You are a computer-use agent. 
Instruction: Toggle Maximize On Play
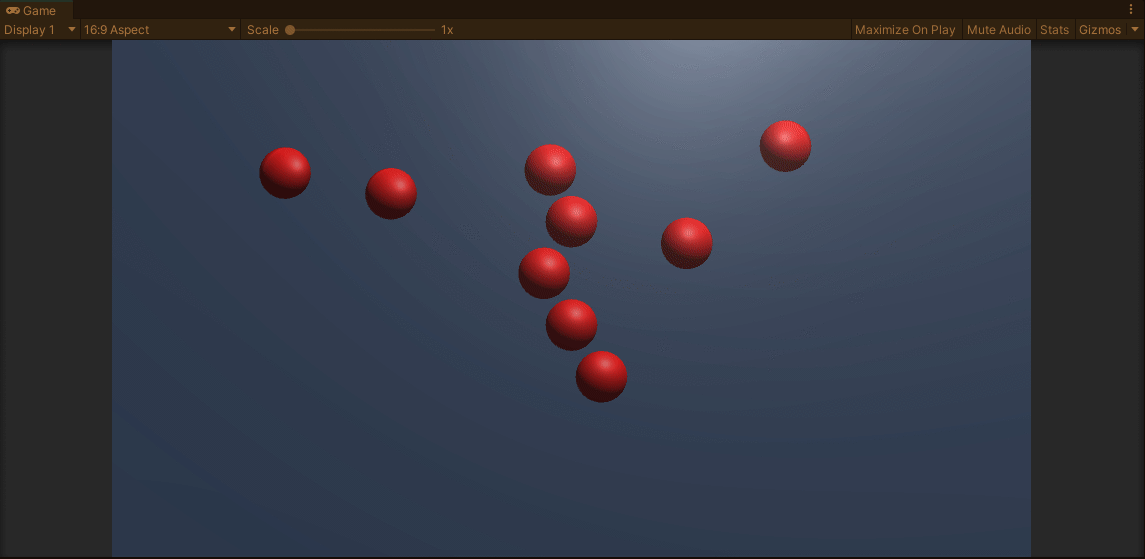pyautogui.click(x=905, y=30)
